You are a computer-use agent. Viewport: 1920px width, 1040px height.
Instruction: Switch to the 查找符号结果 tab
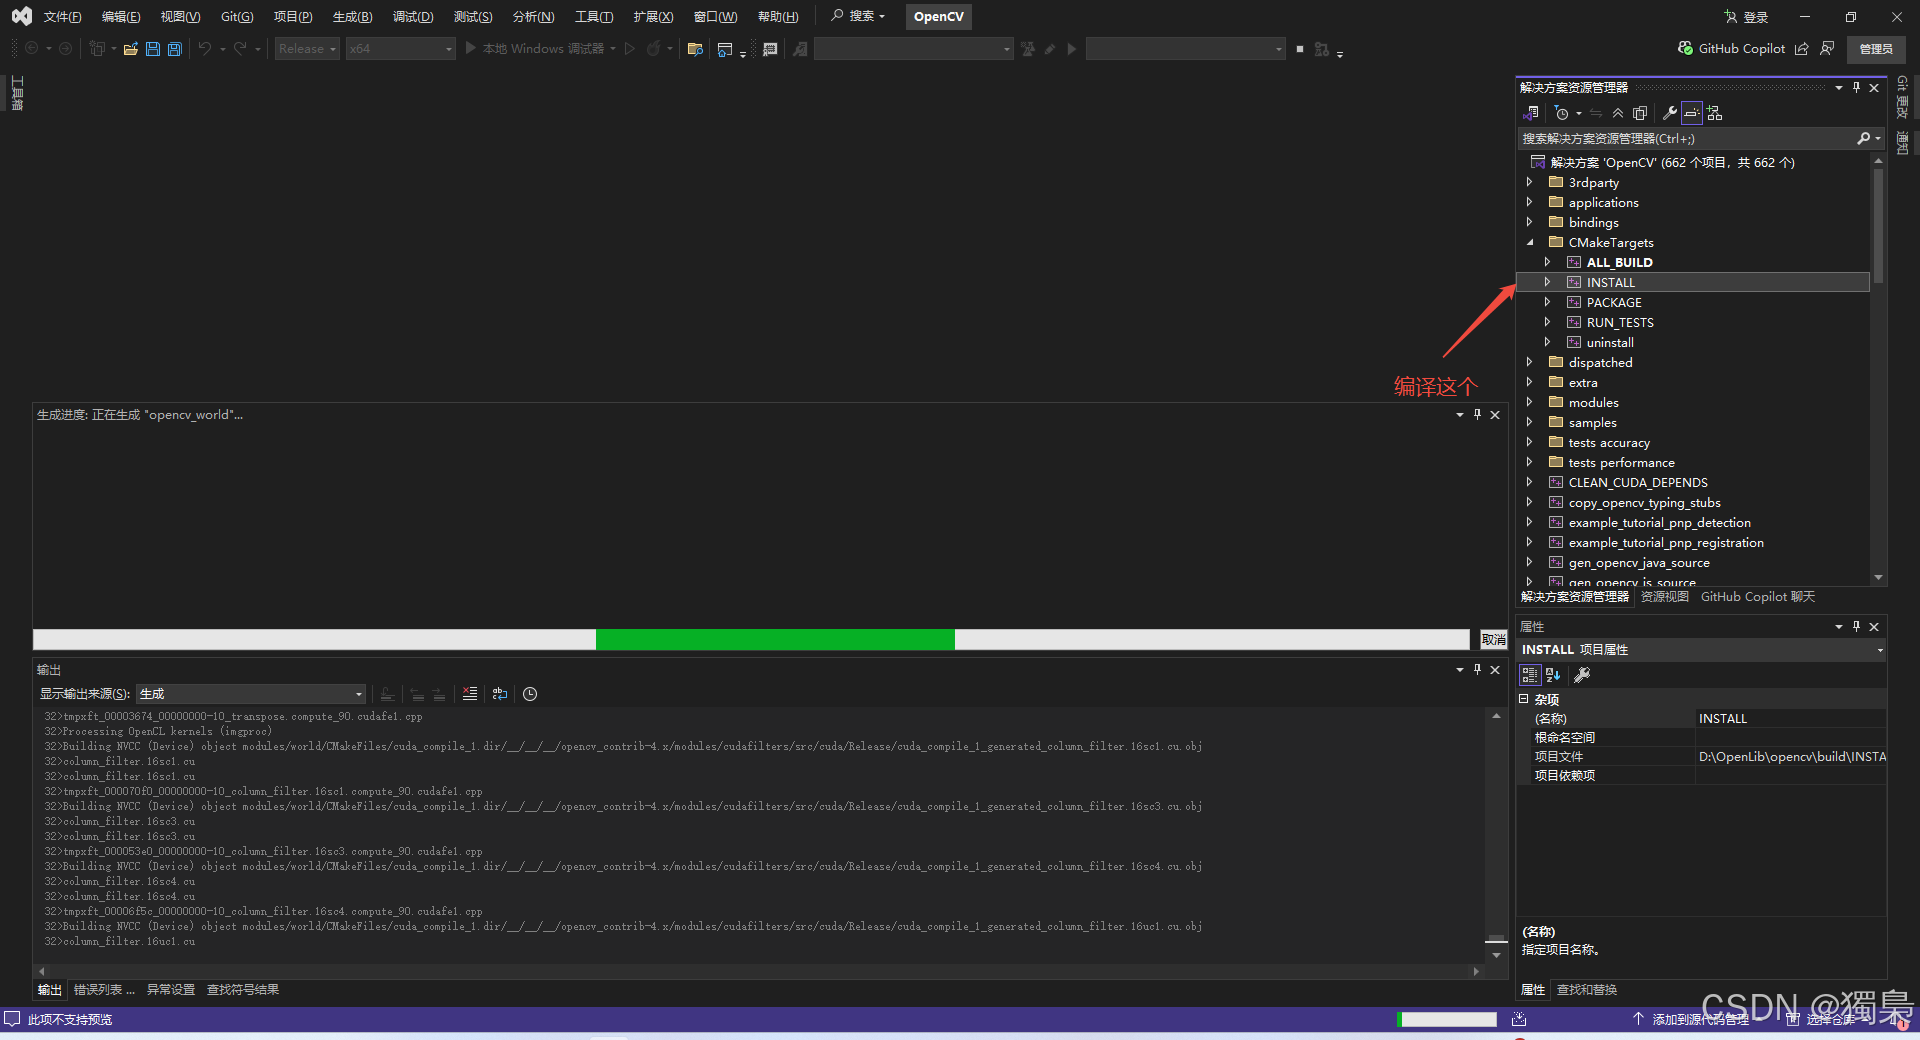pyautogui.click(x=243, y=990)
